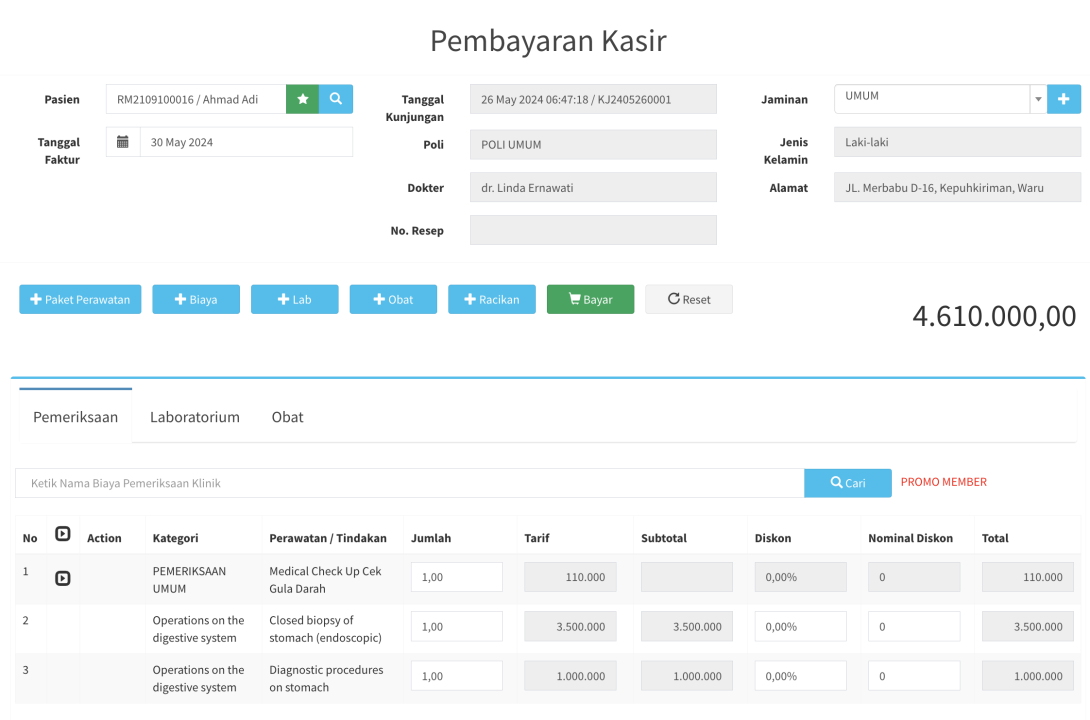Reset the payment form

(689, 300)
